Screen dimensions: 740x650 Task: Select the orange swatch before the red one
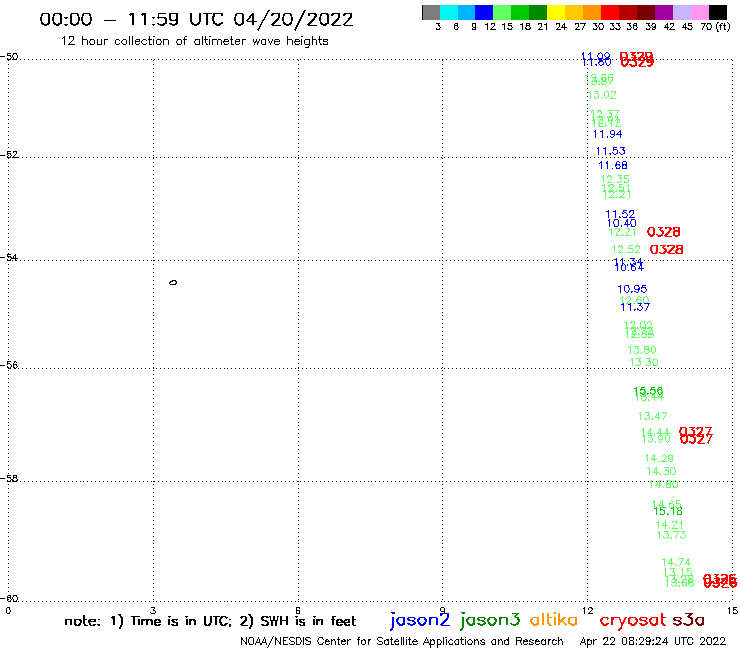click(x=592, y=12)
